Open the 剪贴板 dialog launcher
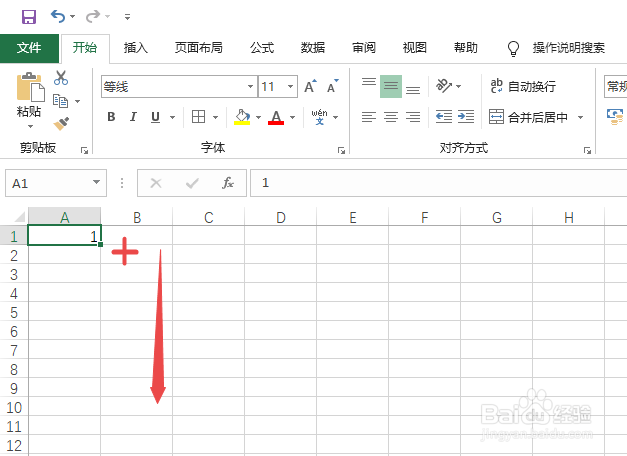Image resolution: width=627 pixels, height=456 pixels. point(84,150)
